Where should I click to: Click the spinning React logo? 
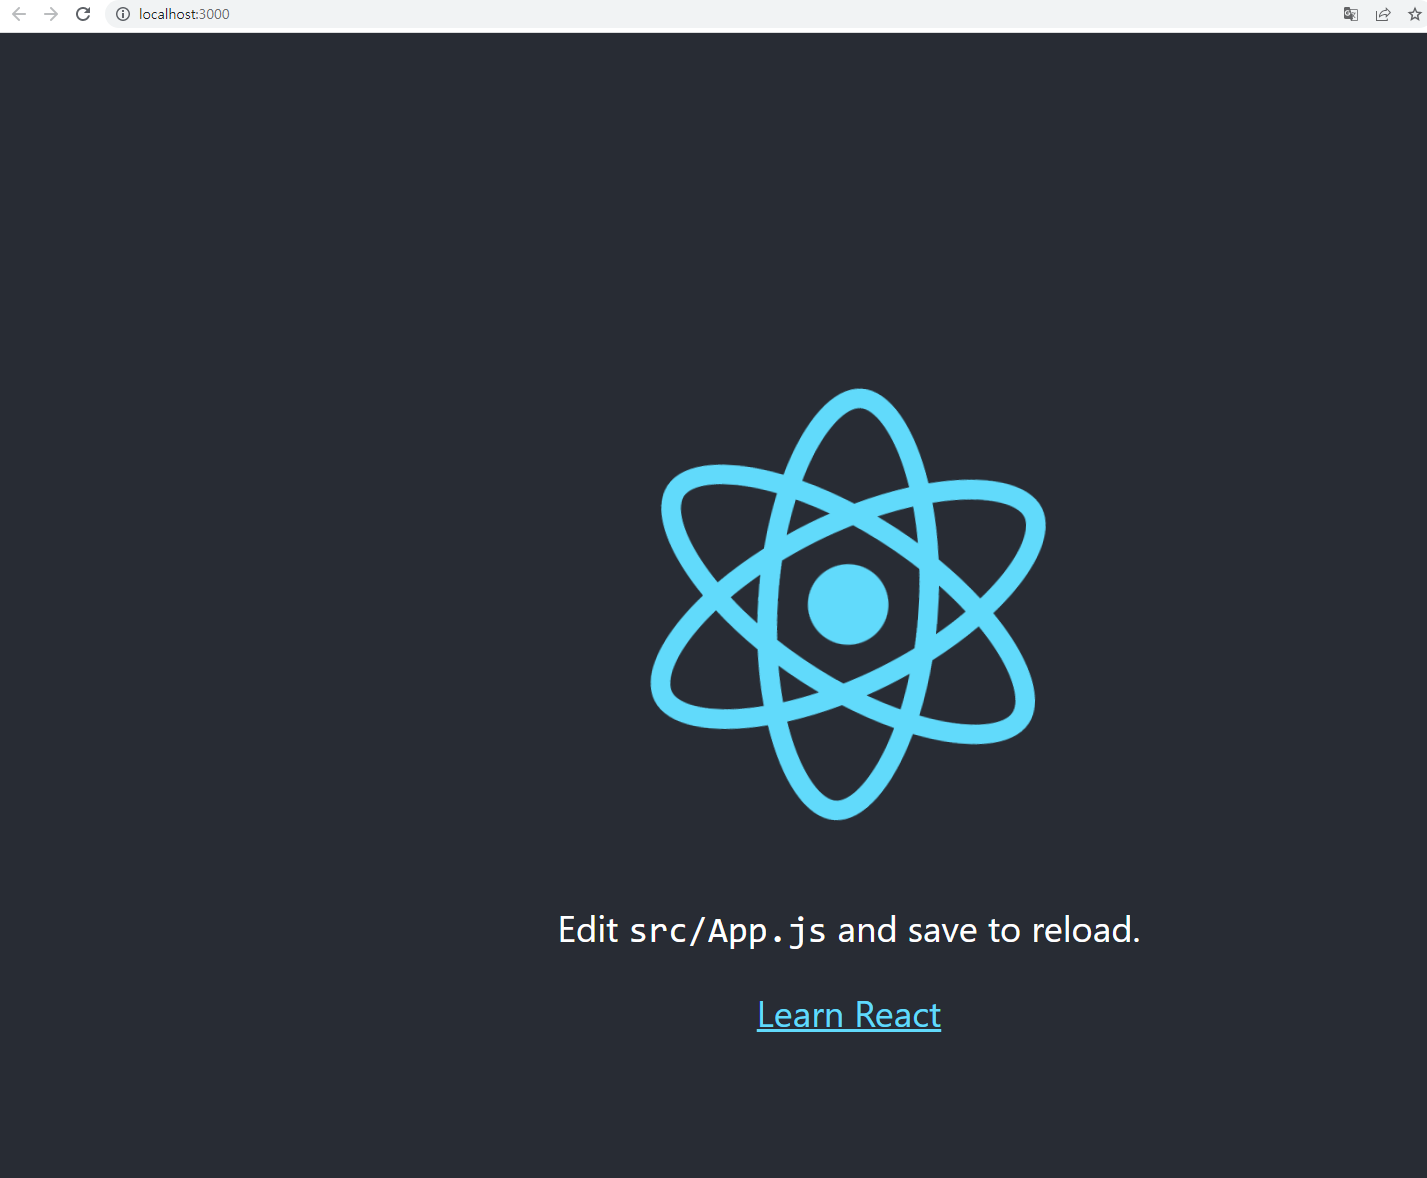pyautogui.click(x=848, y=604)
